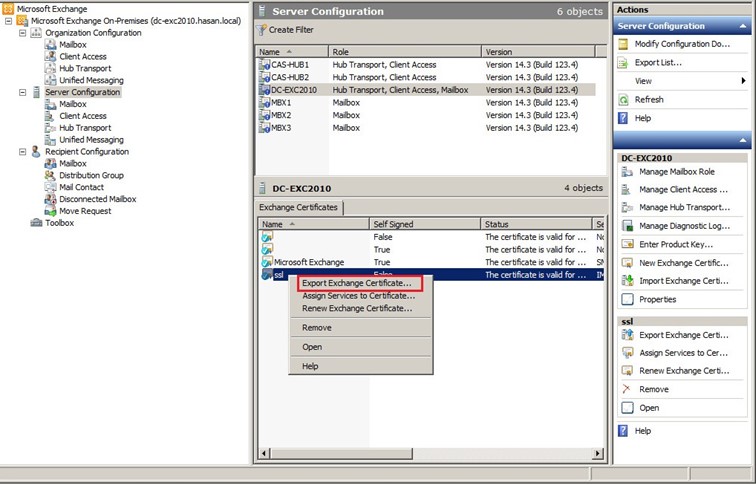Screen dimensions: 756x485
Task: Click Enter Product Key icon
Action: coord(627,244)
